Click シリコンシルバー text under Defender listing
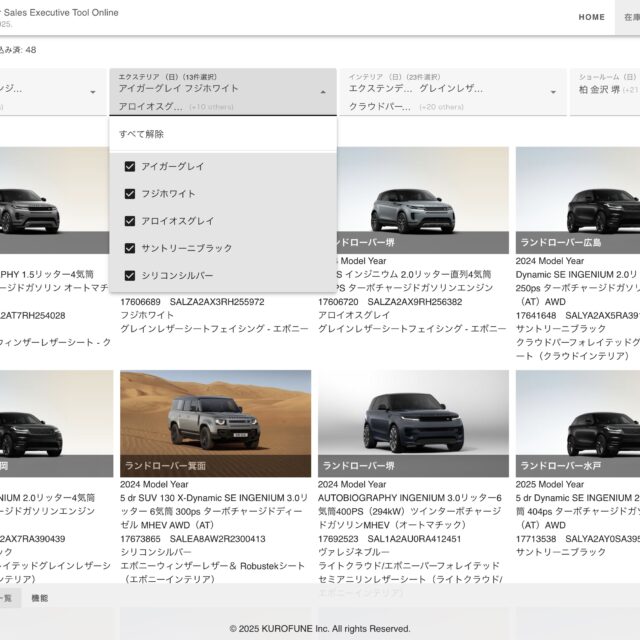The height and width of the screenshot is (640, 640). click(x=156, y=552)
